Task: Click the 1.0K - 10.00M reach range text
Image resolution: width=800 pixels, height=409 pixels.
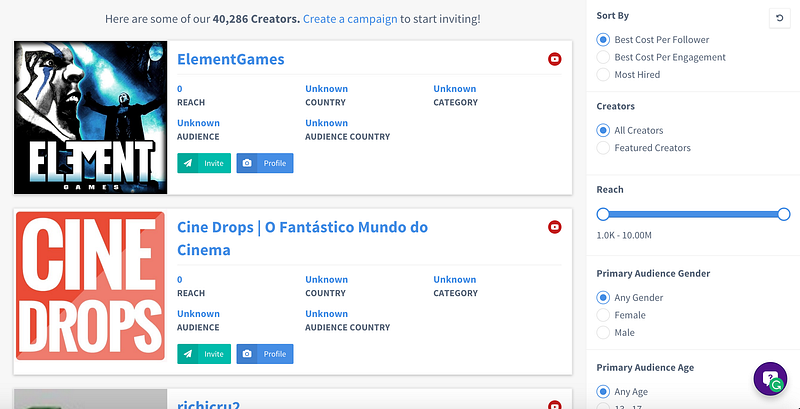Action: pyautogui.click(x=624, y=236)
